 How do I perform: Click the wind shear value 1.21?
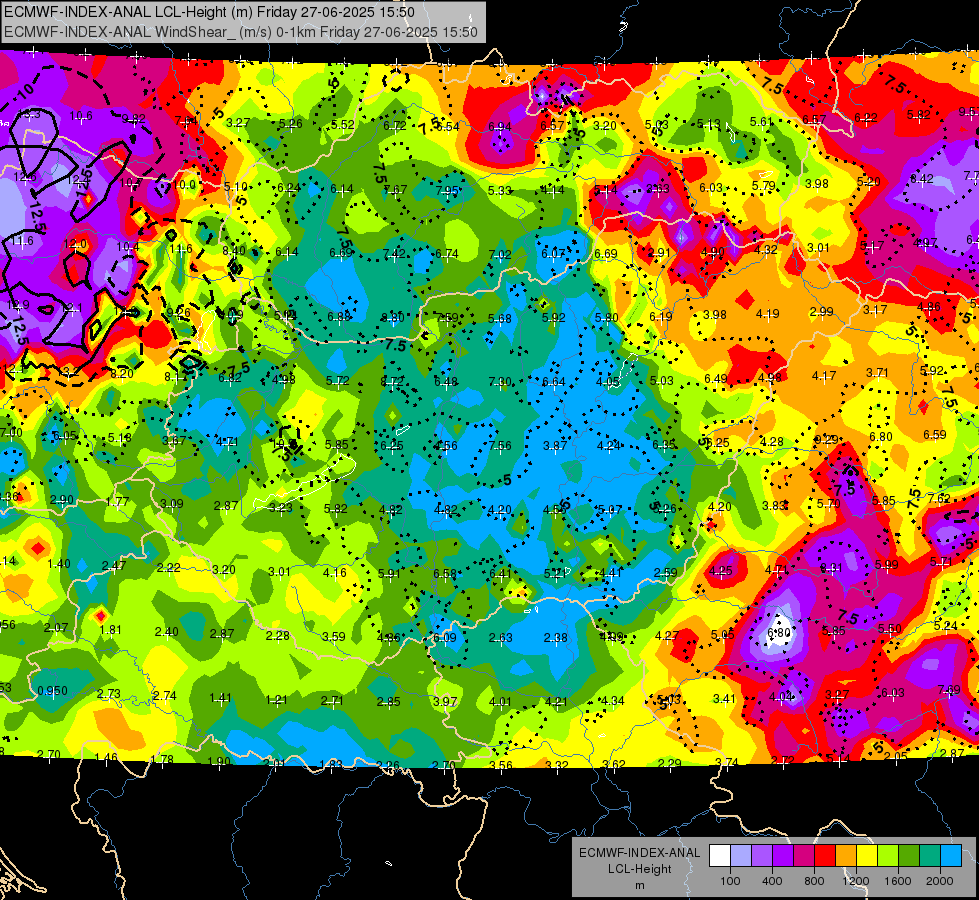(276, 700)
